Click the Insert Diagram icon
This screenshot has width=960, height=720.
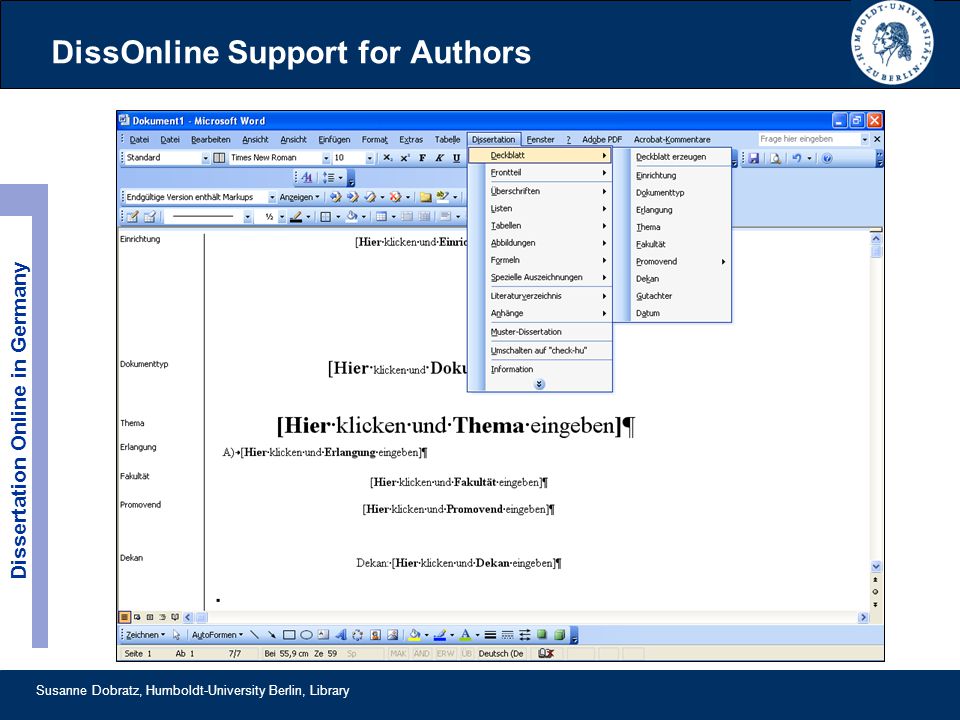pyautogui.click(x=358, y=635)
